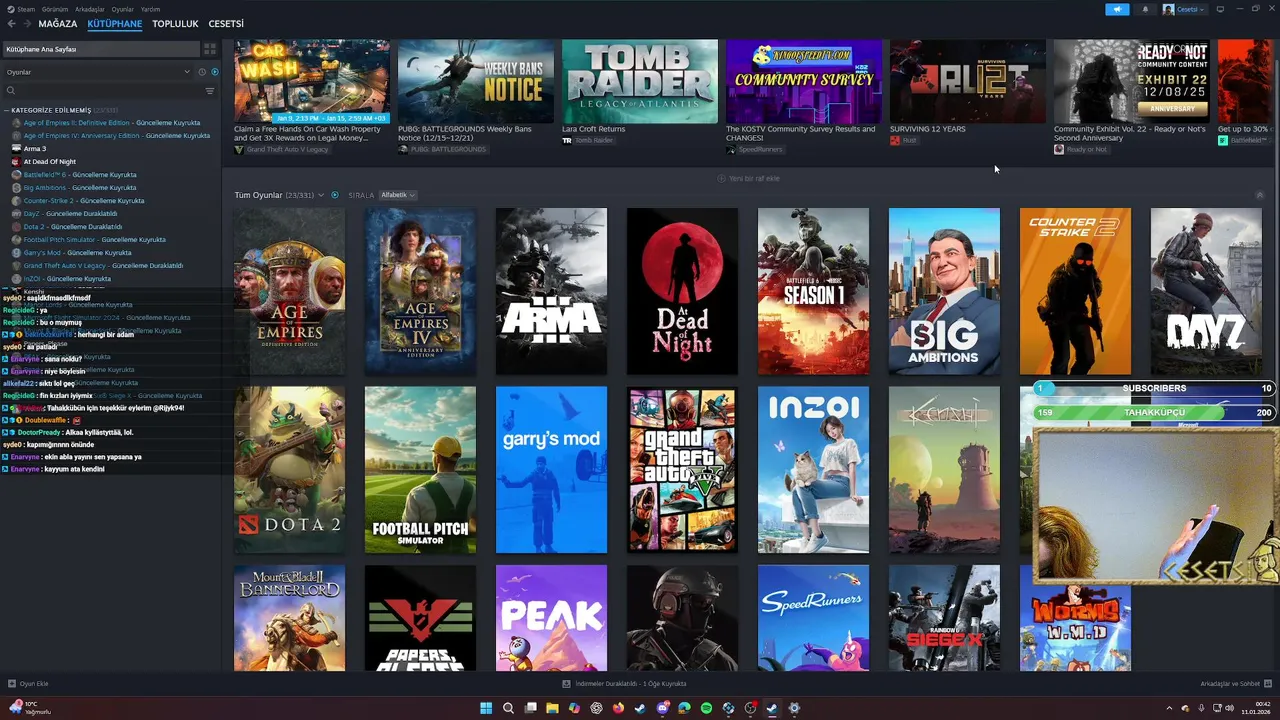Open the Görünüm menu
This screenshot has width=1280, height=720.
[55, 9]
